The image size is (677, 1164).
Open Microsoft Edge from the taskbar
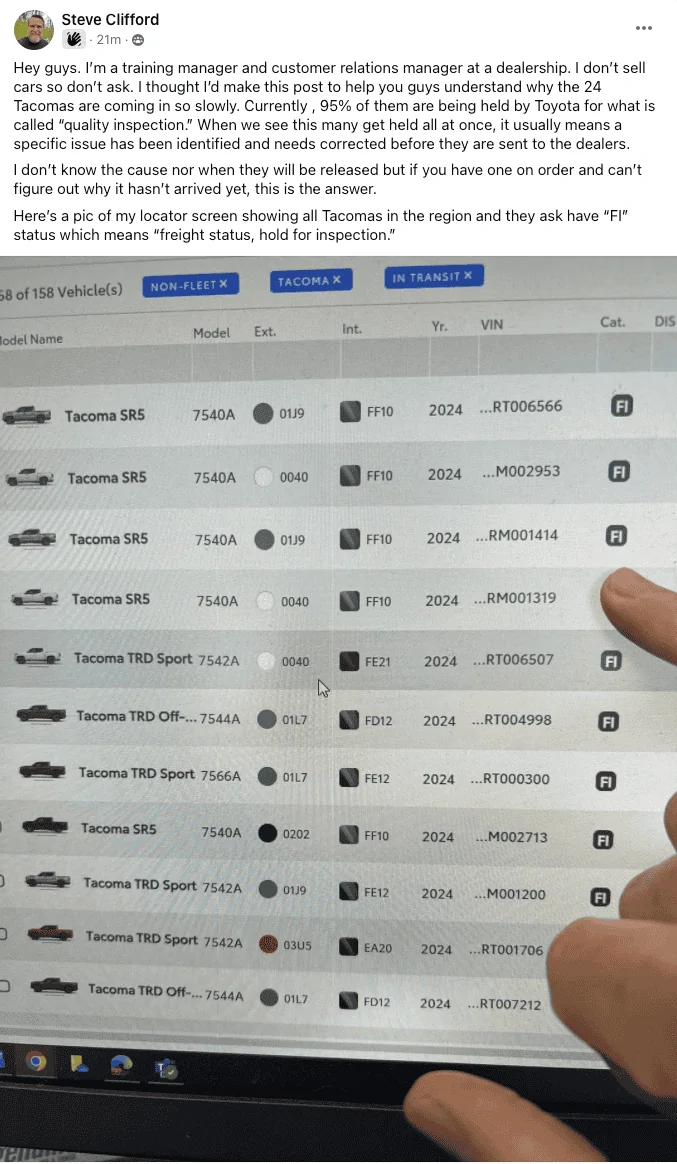tap(122, 1067)
